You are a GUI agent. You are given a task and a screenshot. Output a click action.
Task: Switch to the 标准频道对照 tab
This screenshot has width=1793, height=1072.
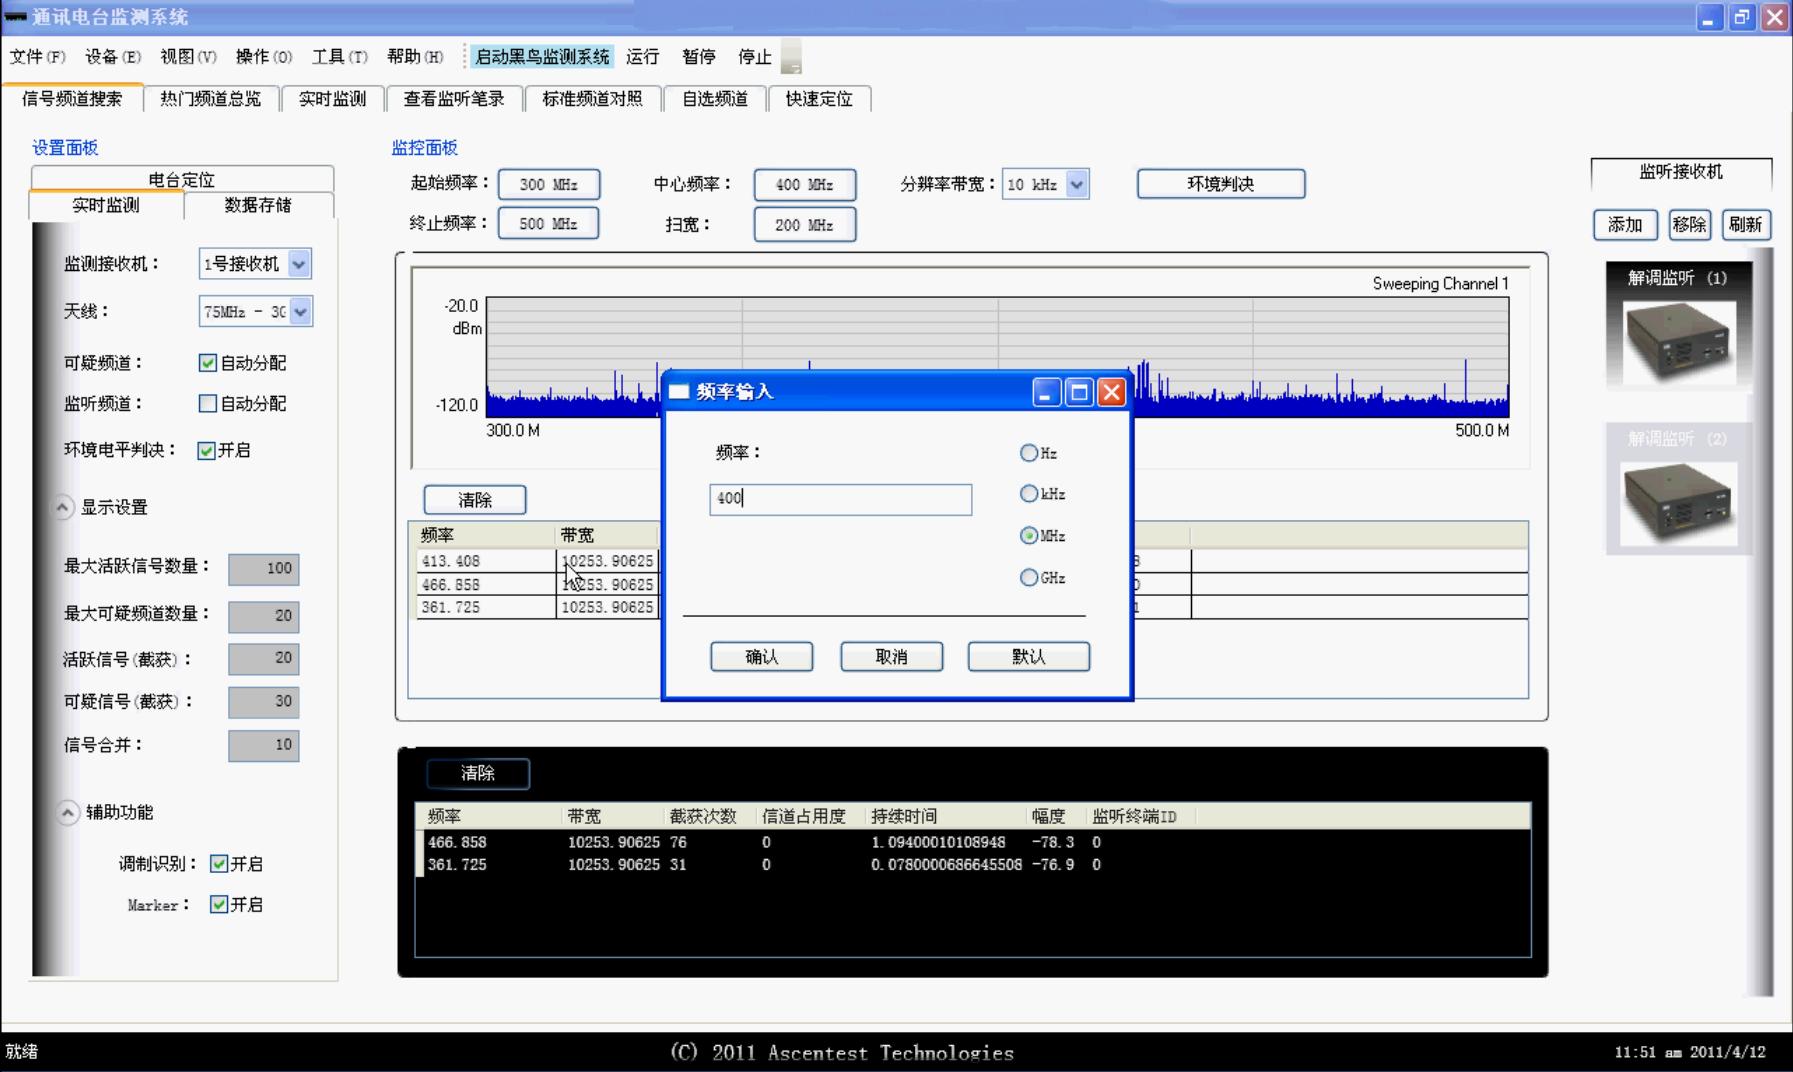tap(593, 98)
